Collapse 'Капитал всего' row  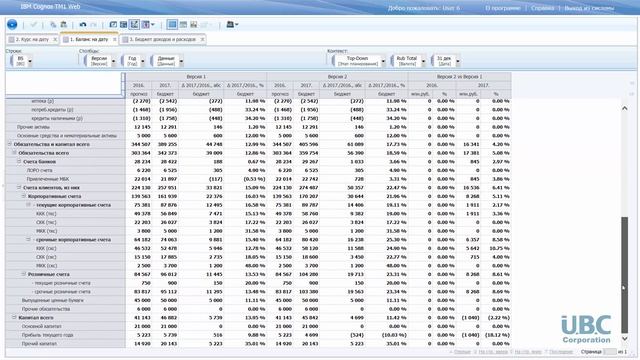14,317
